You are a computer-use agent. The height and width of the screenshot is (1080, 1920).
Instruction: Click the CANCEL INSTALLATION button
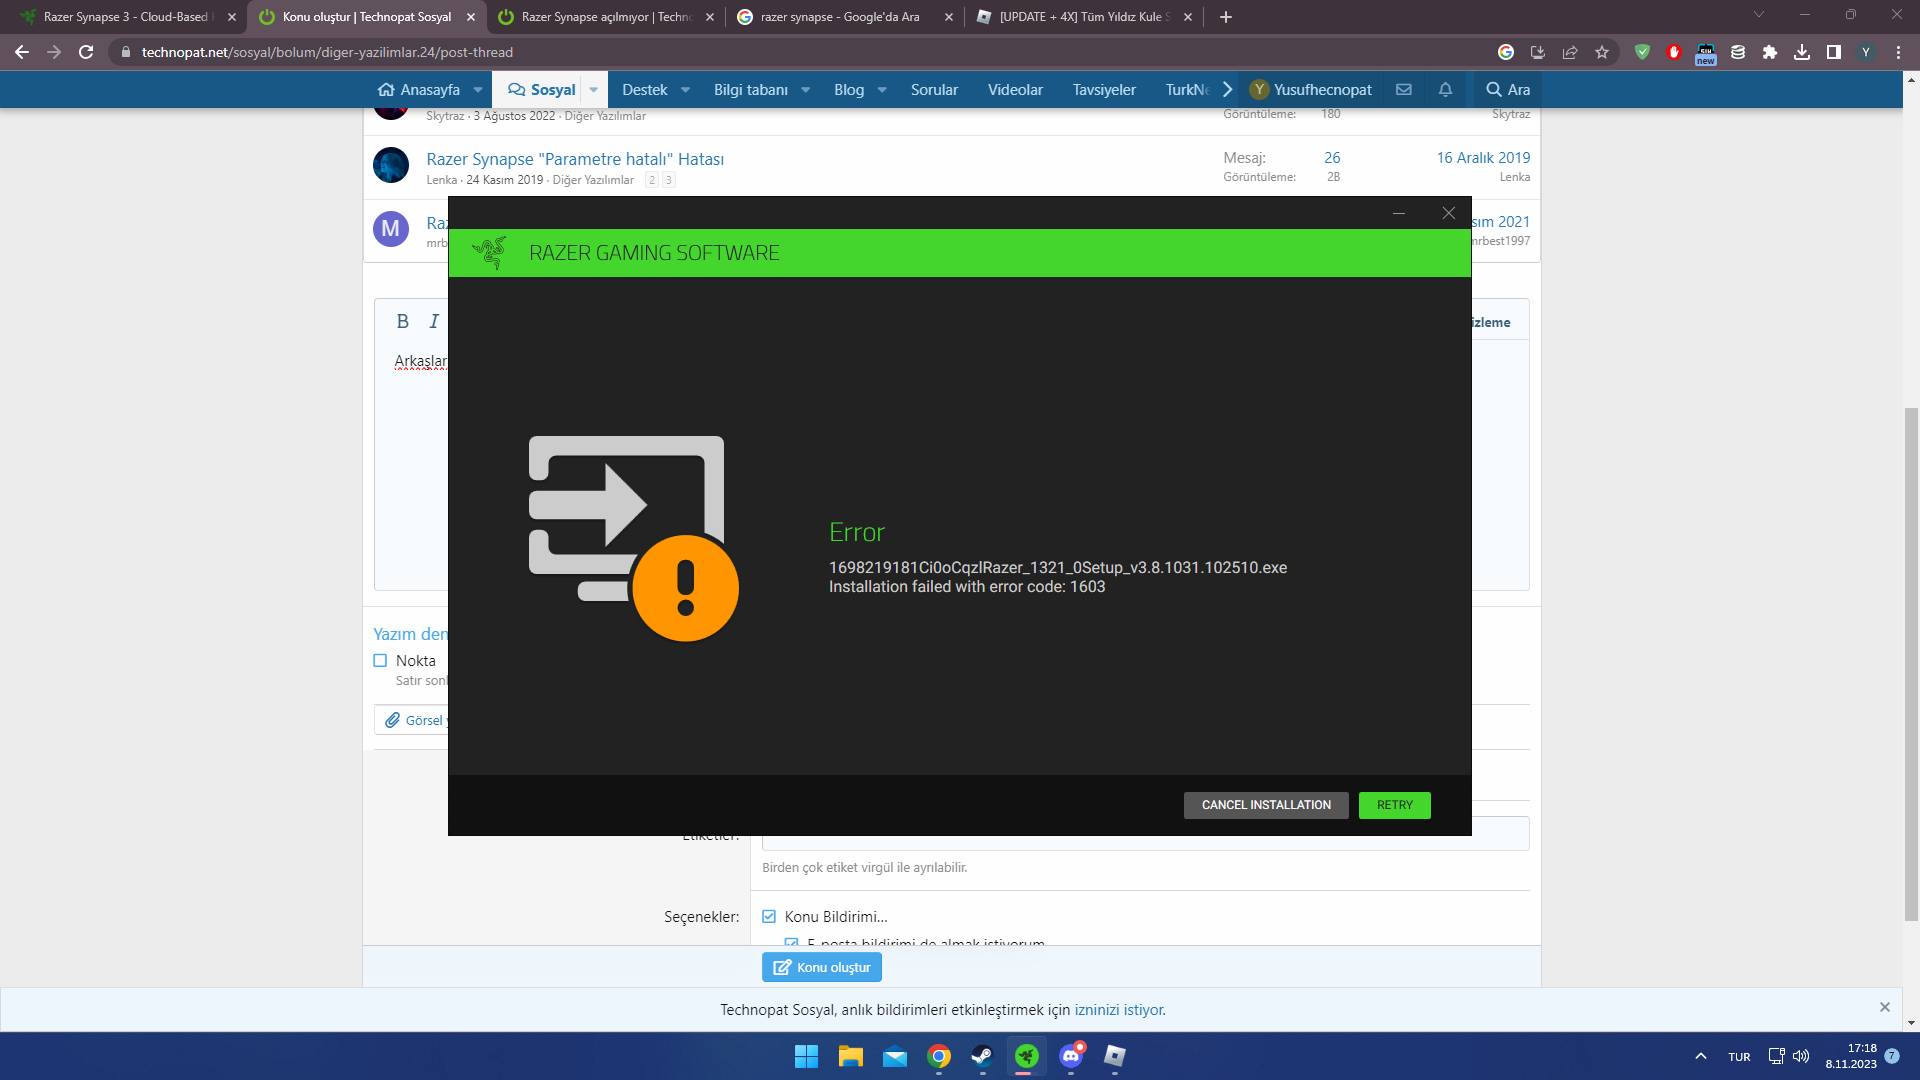1266,805
